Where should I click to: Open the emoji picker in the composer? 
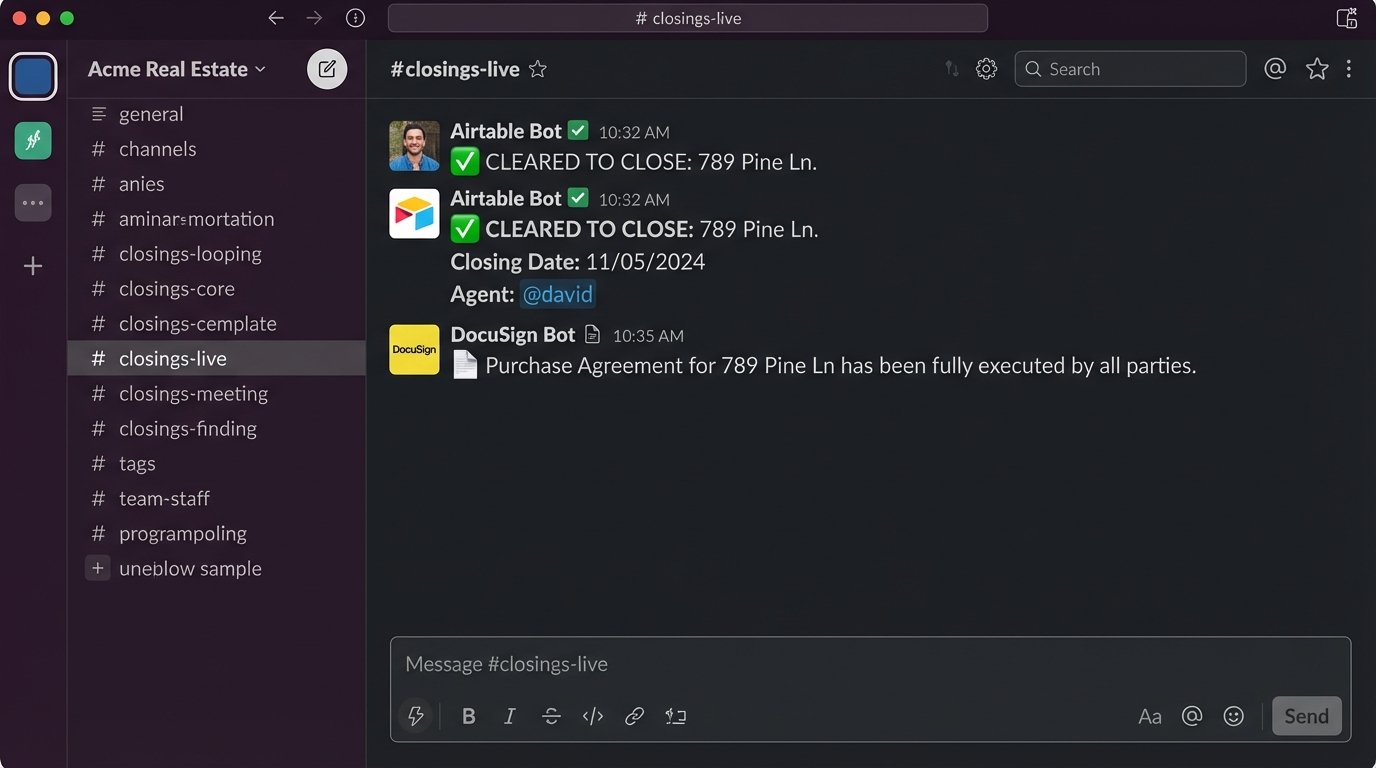(x=1233, y=716)
